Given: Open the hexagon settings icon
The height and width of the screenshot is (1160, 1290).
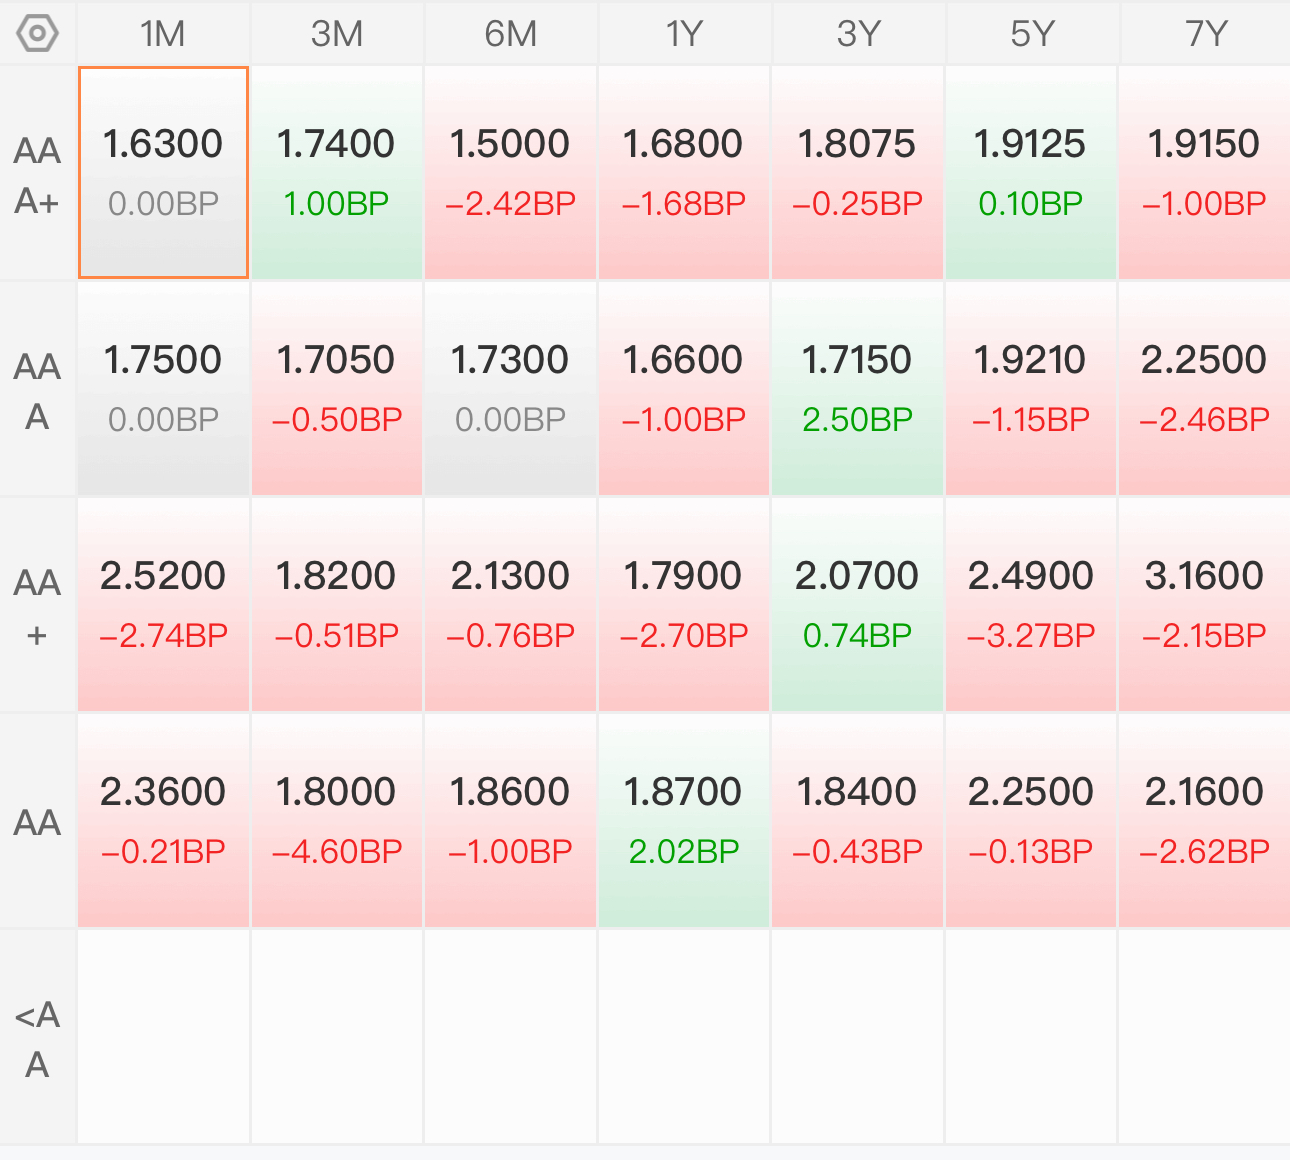Looking at the screenshot, I should pyautogui.click(x=37, y=34).
